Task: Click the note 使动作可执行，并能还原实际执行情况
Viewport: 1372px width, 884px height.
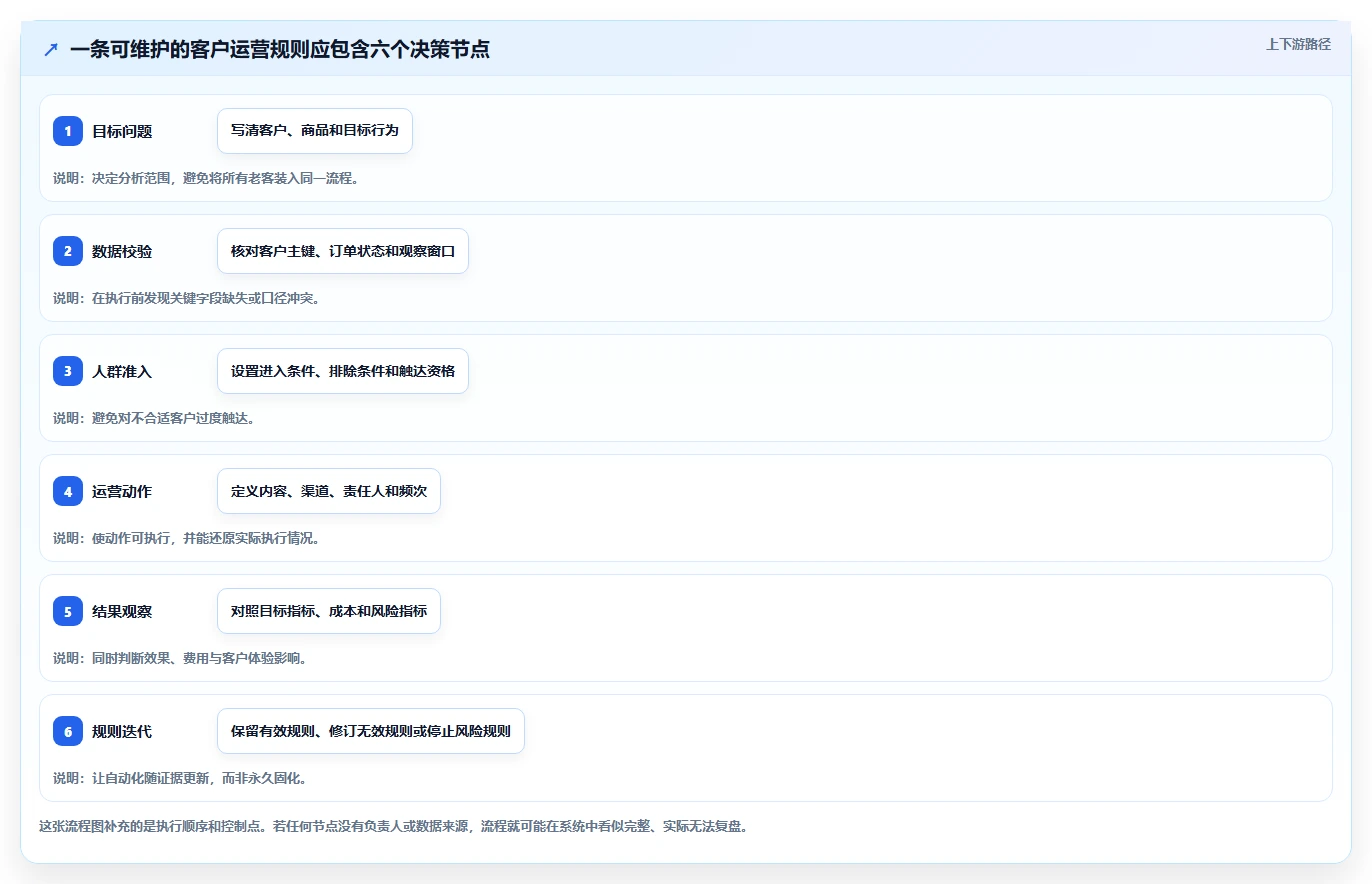Action: pos(206,538)
